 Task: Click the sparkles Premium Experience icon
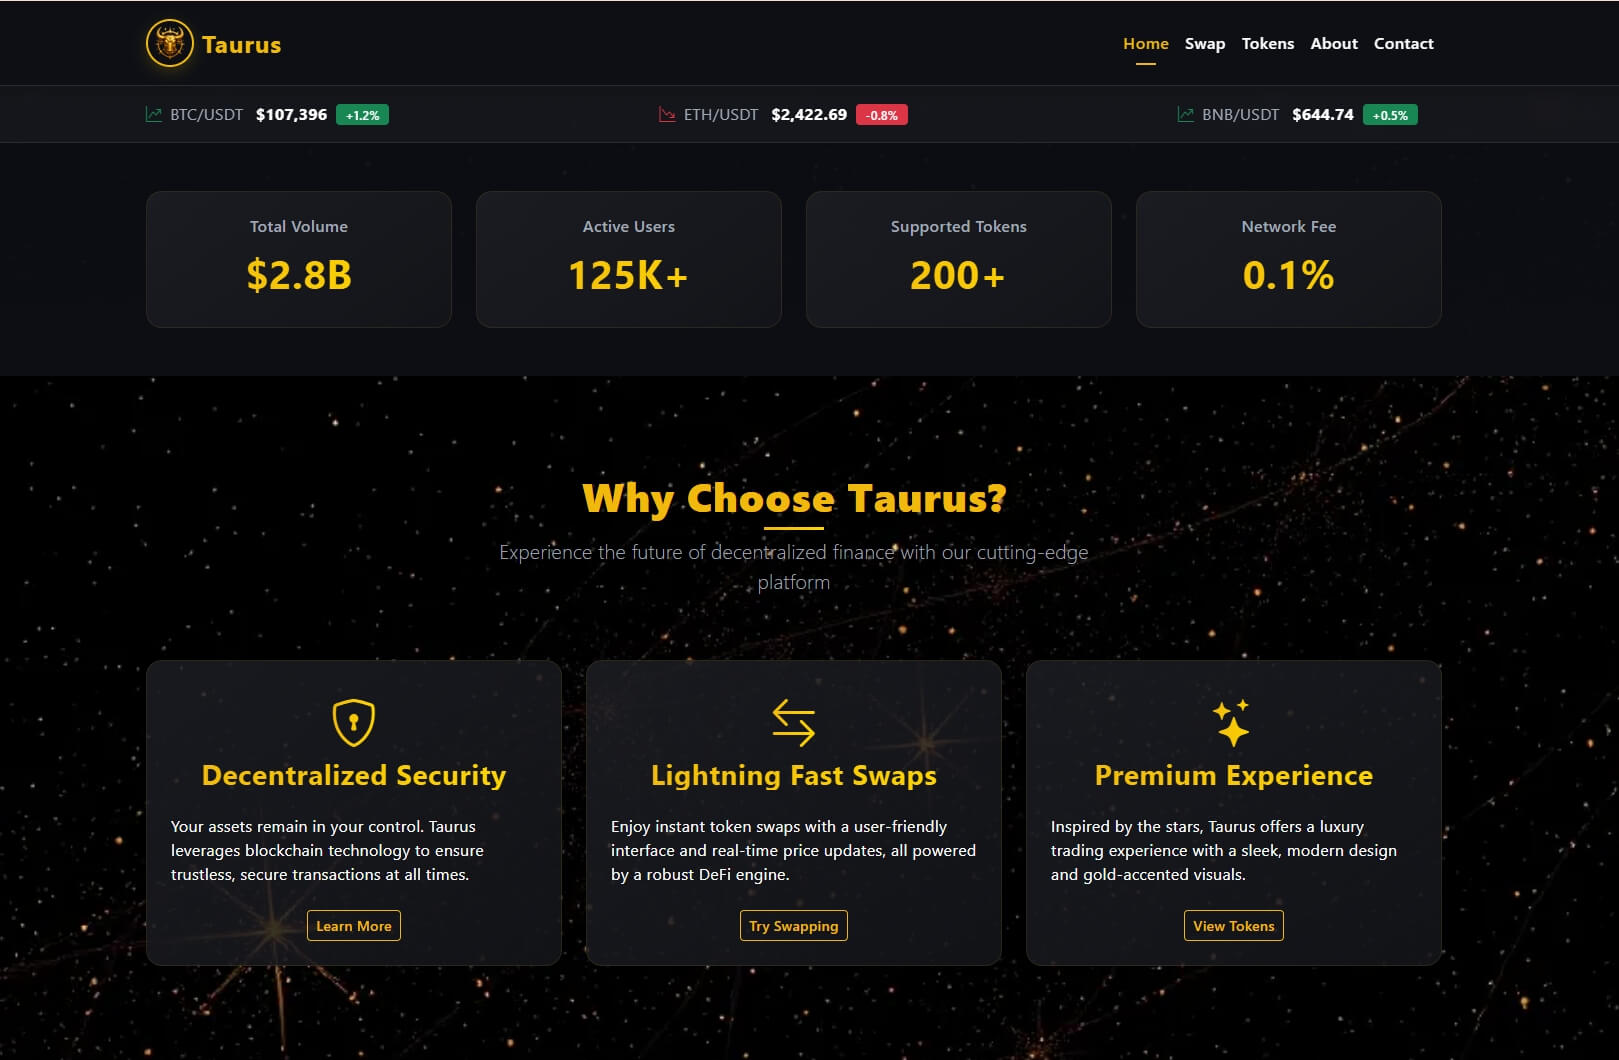[1233, 722]
